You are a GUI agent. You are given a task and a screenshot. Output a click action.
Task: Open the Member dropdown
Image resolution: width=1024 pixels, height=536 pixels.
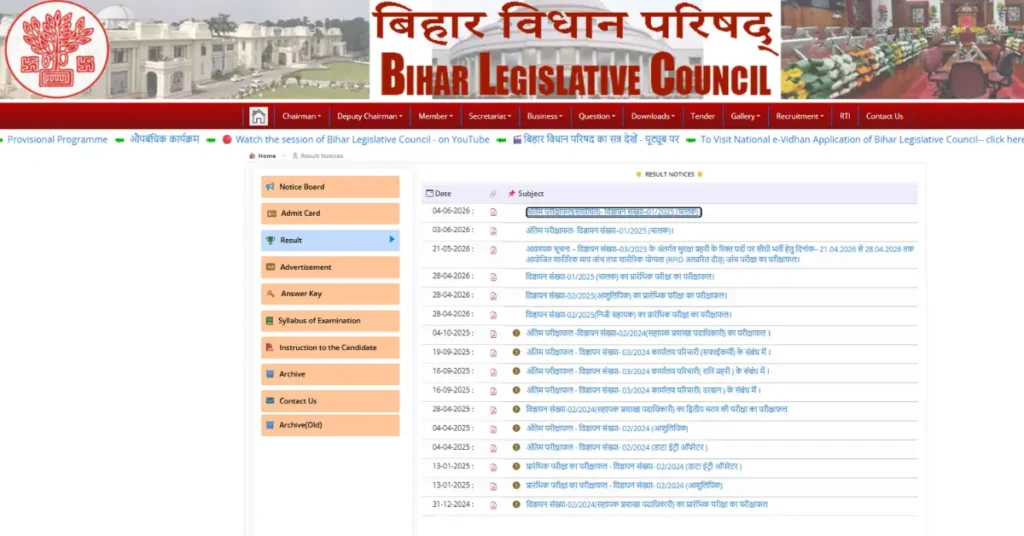click(x=435, y=116)
